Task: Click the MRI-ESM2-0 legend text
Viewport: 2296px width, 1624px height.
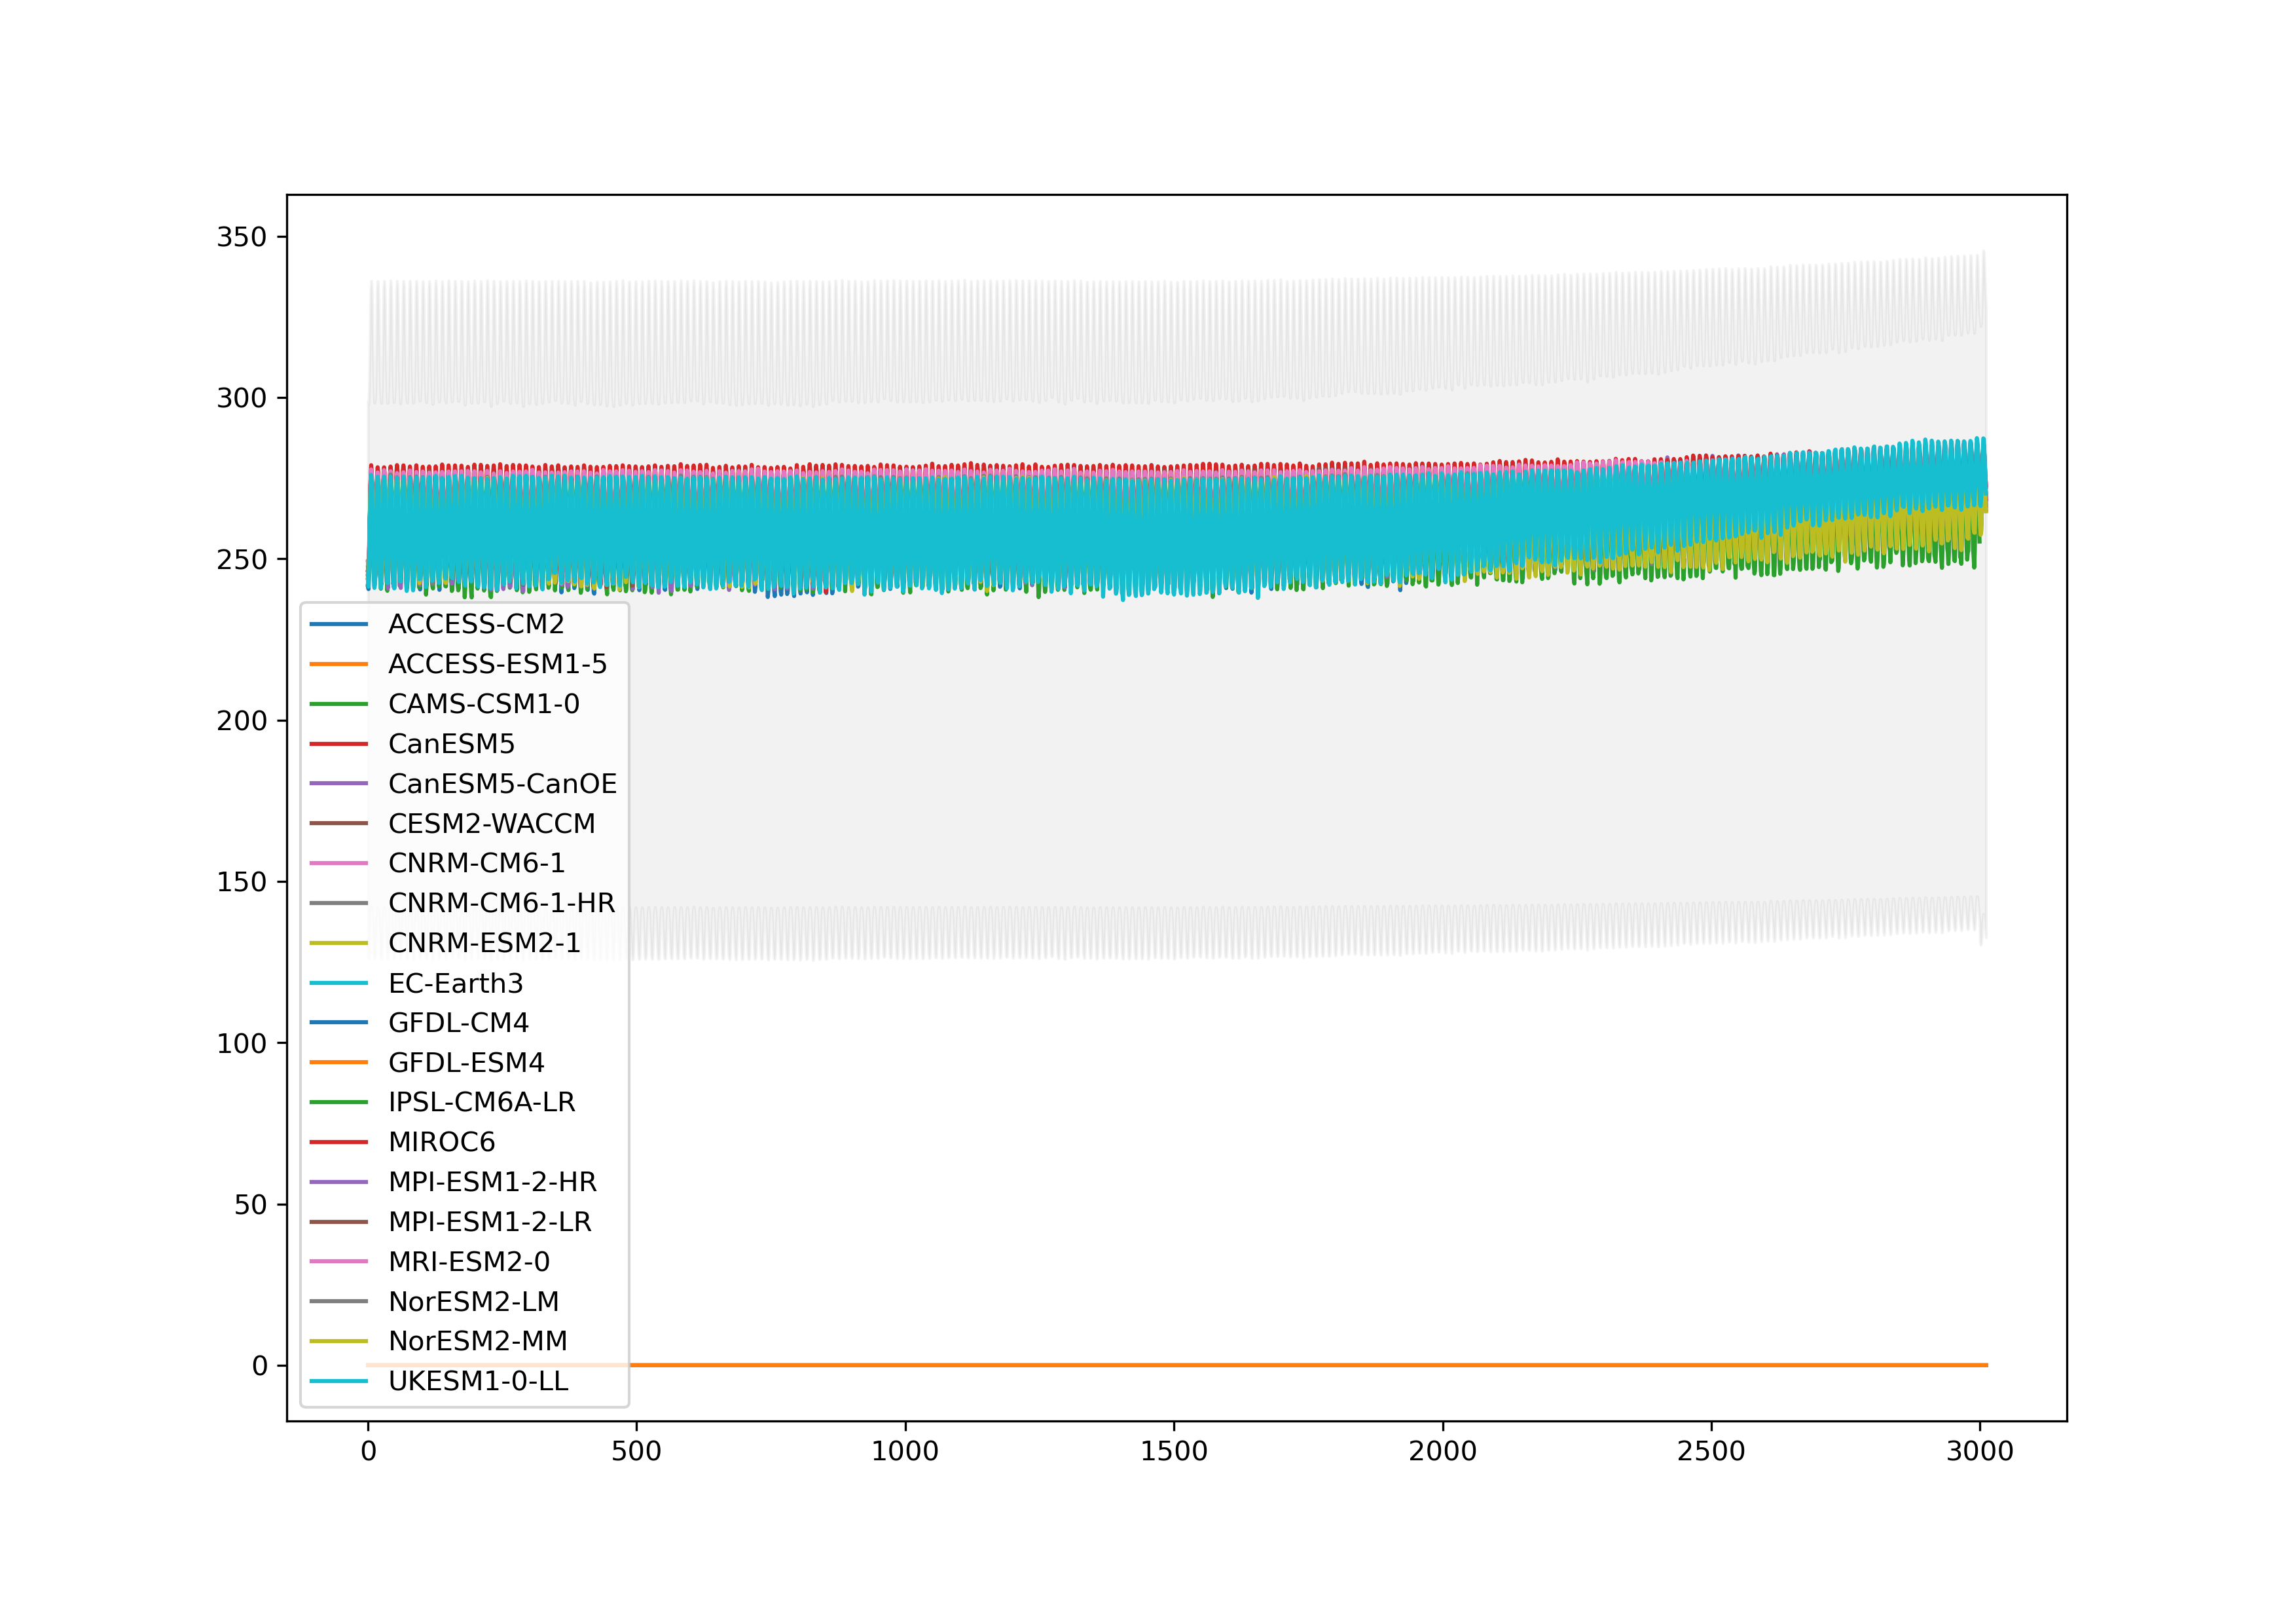Action: coord(469,1262)
